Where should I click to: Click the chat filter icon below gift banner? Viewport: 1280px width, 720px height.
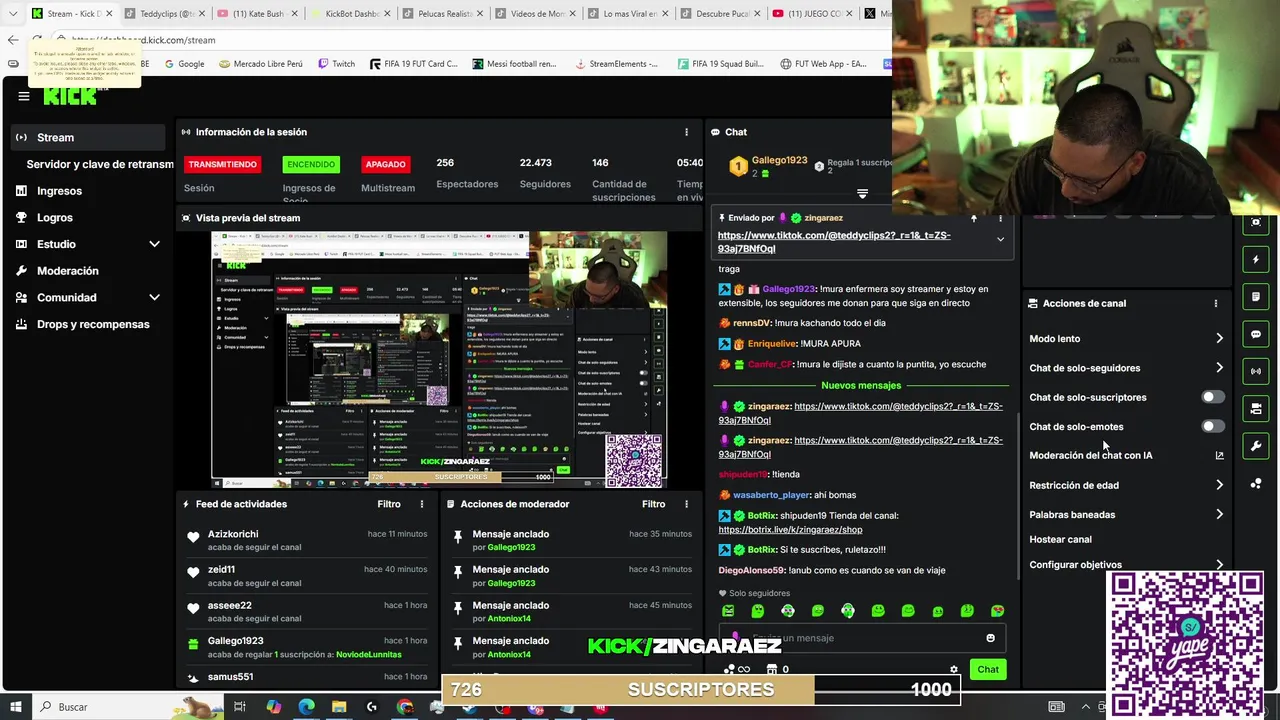click(x=862, y=193)
